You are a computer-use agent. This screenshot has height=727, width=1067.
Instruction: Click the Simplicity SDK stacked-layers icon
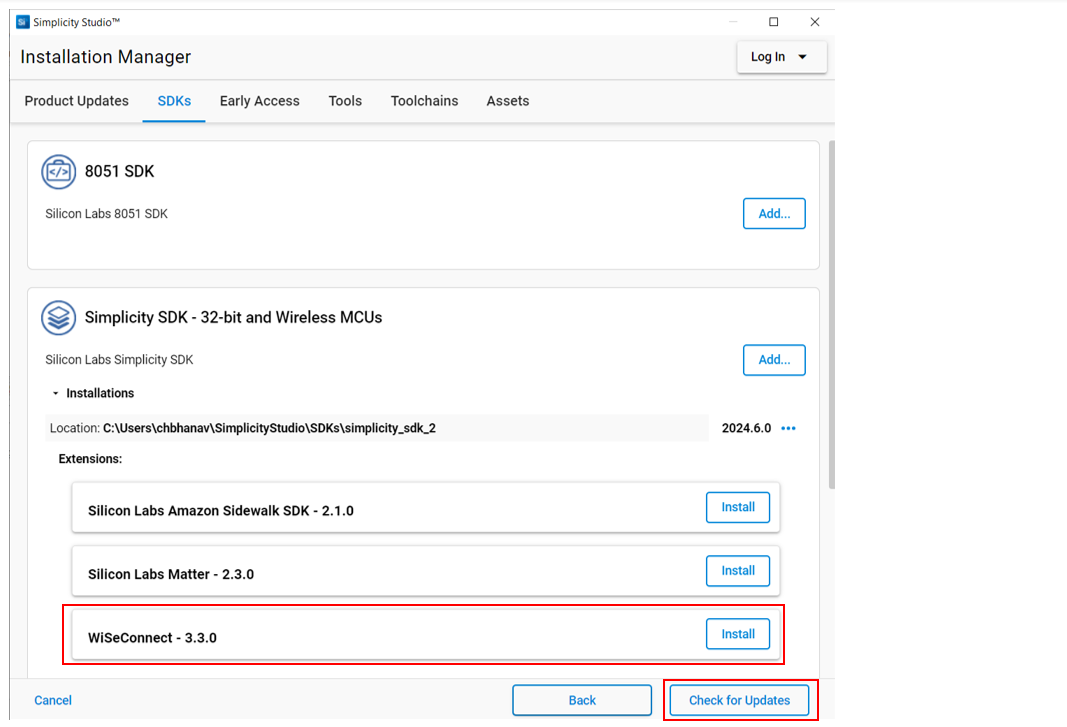tap(58, 317)
